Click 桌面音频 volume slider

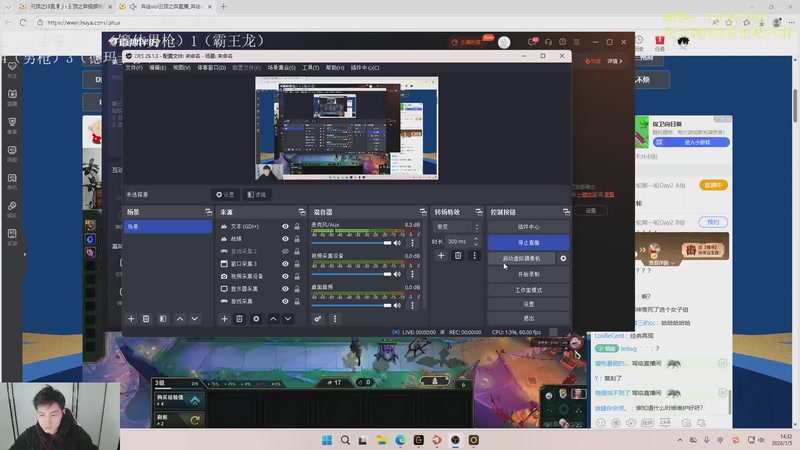coord(352,305)
